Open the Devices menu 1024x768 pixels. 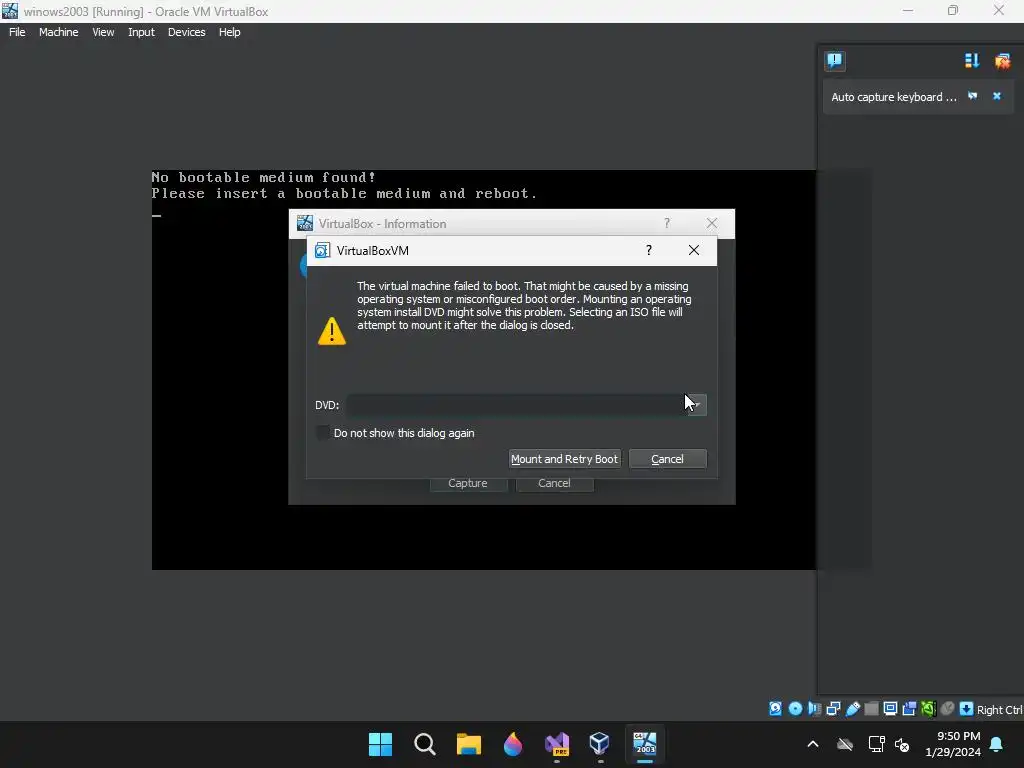point(186,32)
